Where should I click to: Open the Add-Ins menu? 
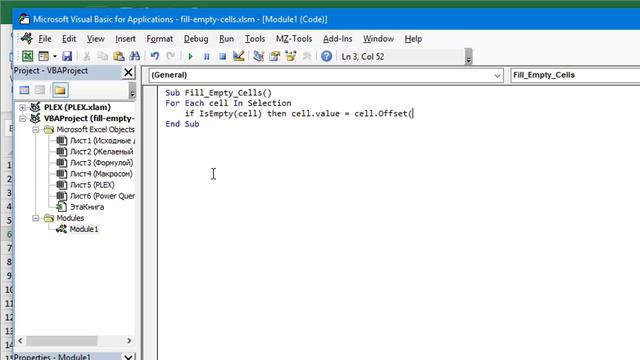click(x=338, y=39)
